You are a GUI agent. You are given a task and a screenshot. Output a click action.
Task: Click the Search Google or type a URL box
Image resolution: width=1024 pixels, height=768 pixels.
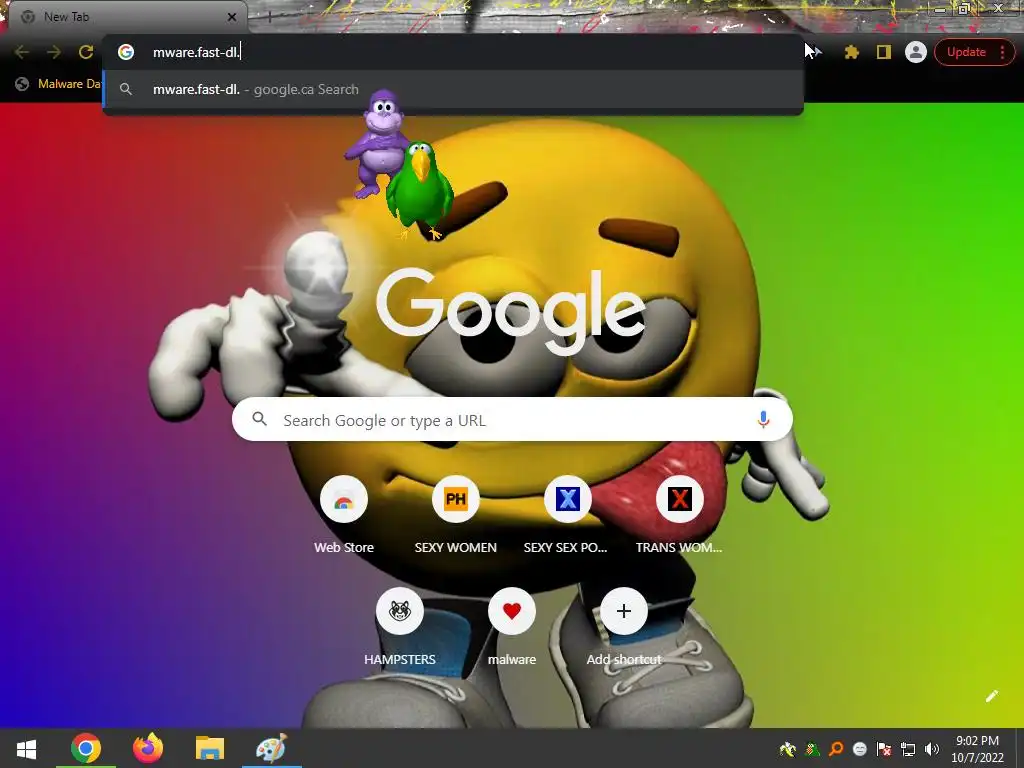(x=512, y=420)
